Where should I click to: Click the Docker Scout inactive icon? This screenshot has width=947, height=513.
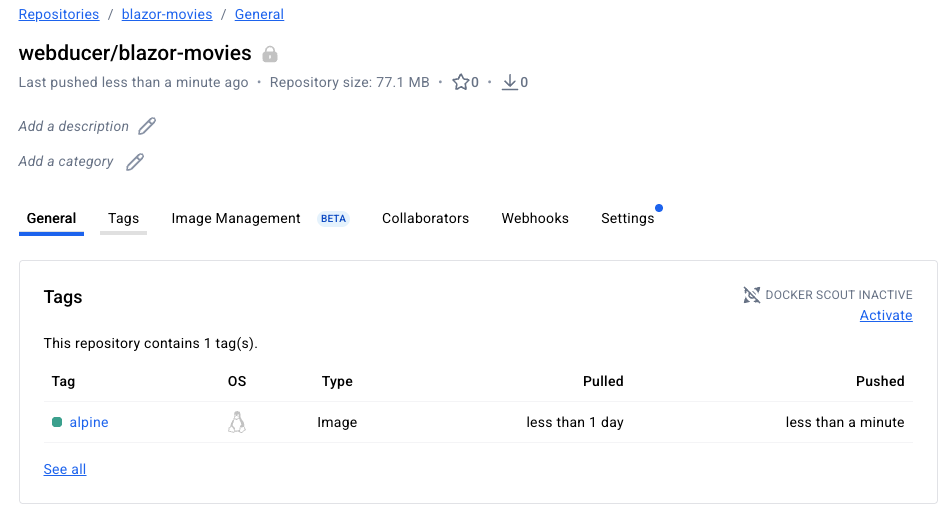click(x=752, y=295)
